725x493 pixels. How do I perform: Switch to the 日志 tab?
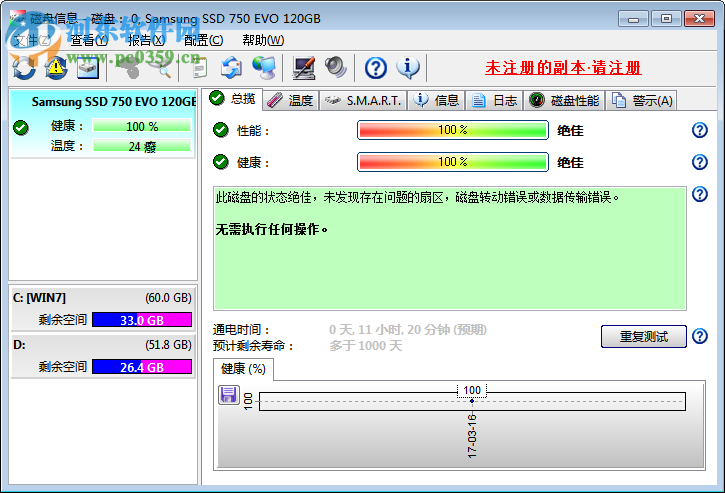[x=494, y=100]
